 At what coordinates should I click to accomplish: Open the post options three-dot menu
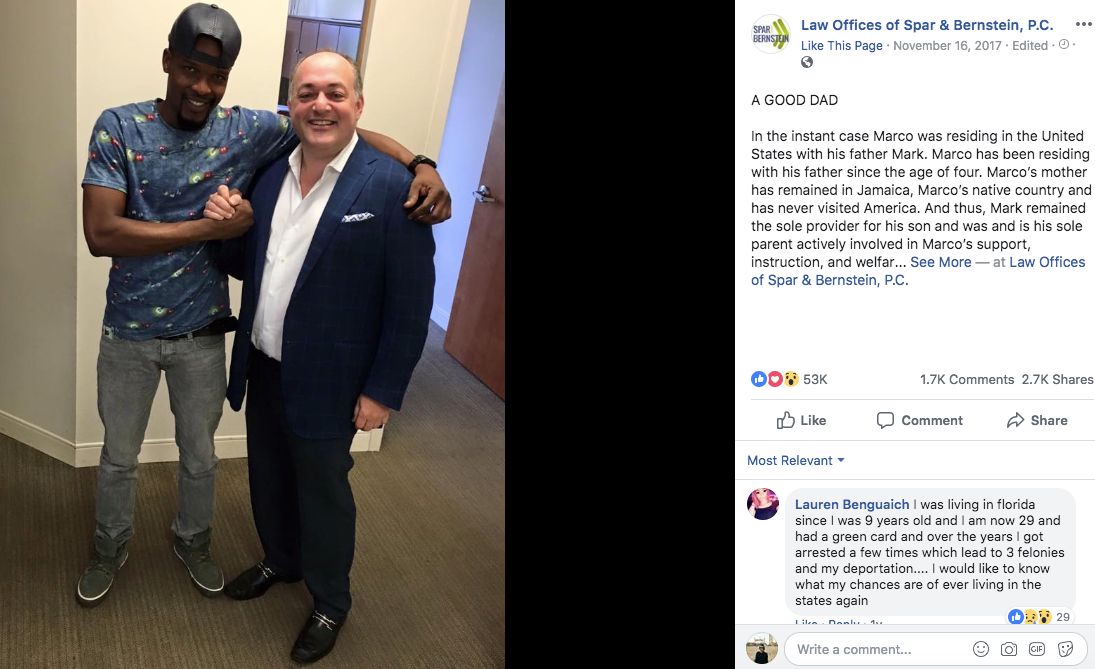click(x=1084, y=24)
